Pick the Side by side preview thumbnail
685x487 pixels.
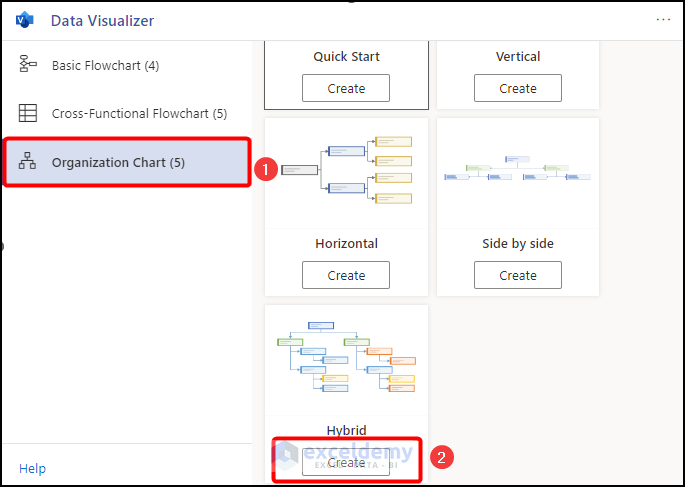click(517, 170)
